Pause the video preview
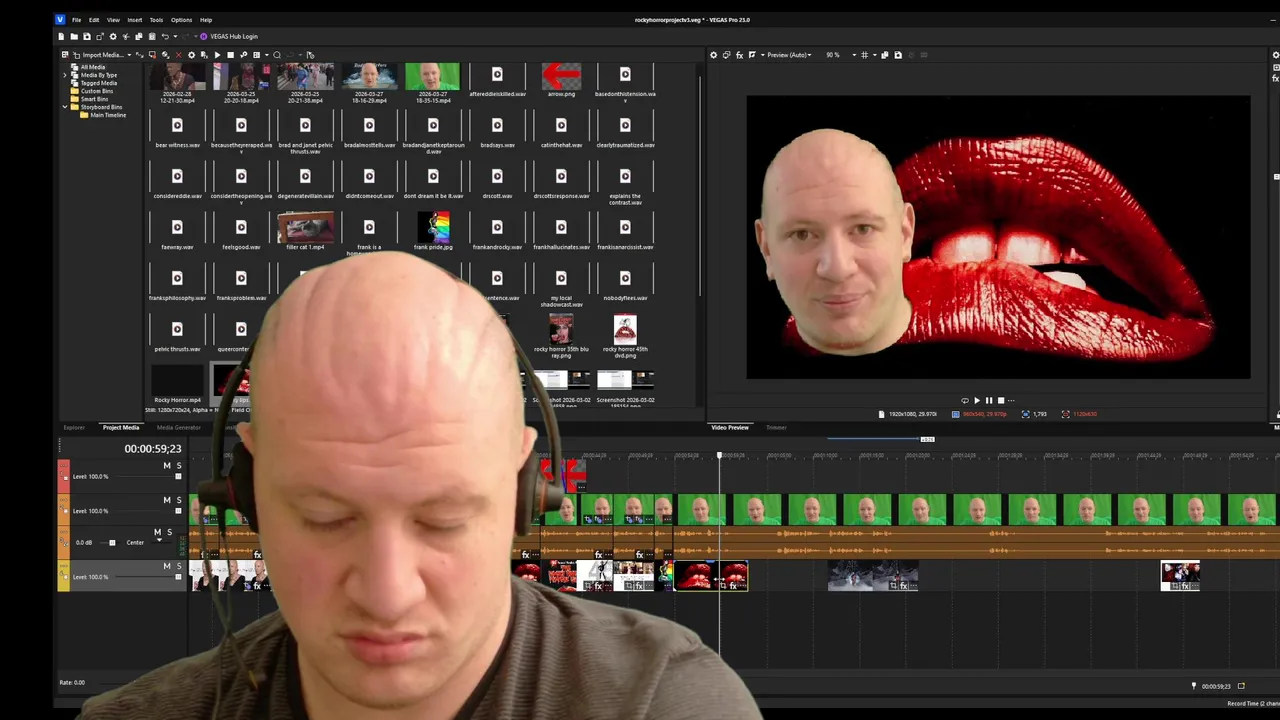 989,400
